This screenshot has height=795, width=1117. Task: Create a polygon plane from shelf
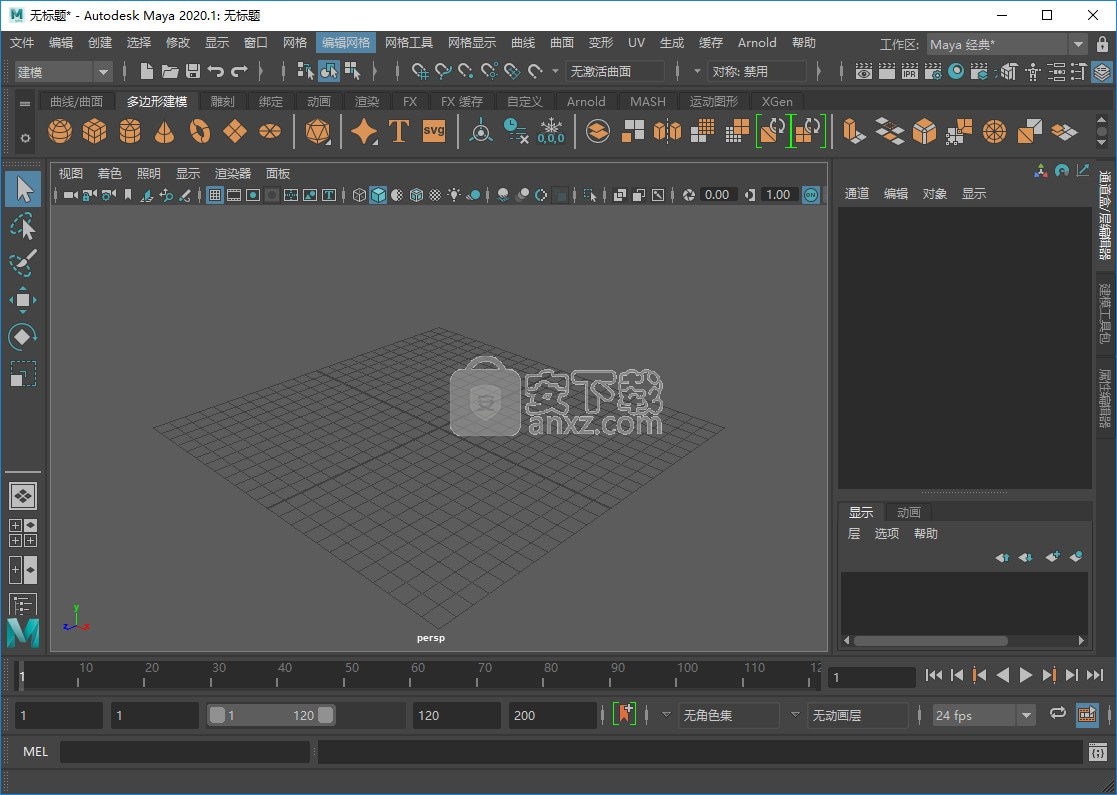point(235,131)
